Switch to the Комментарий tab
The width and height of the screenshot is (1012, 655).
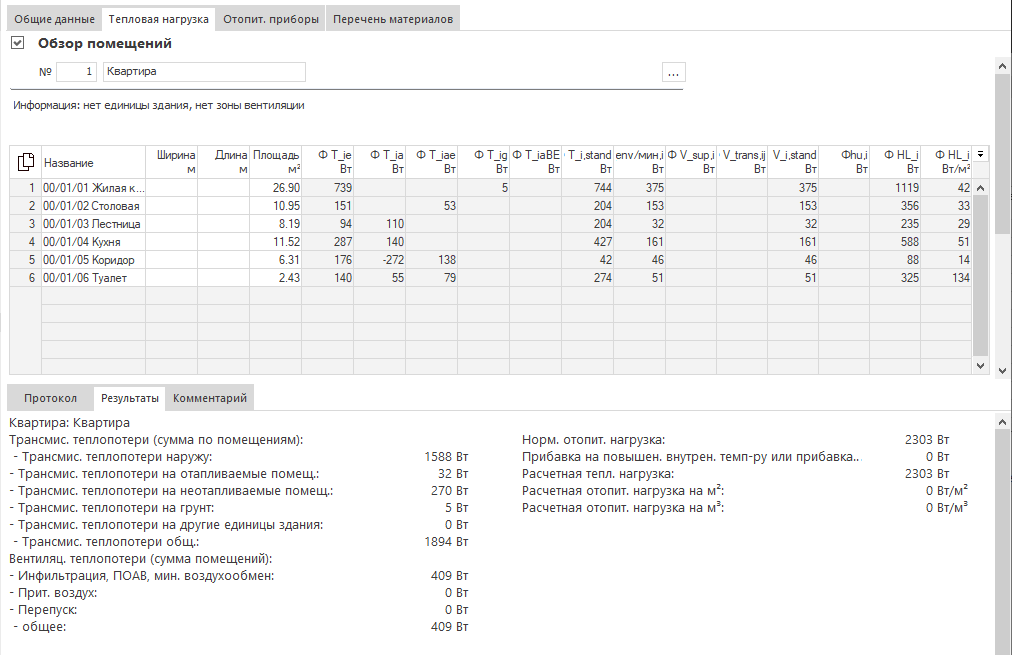coord(210,398)
